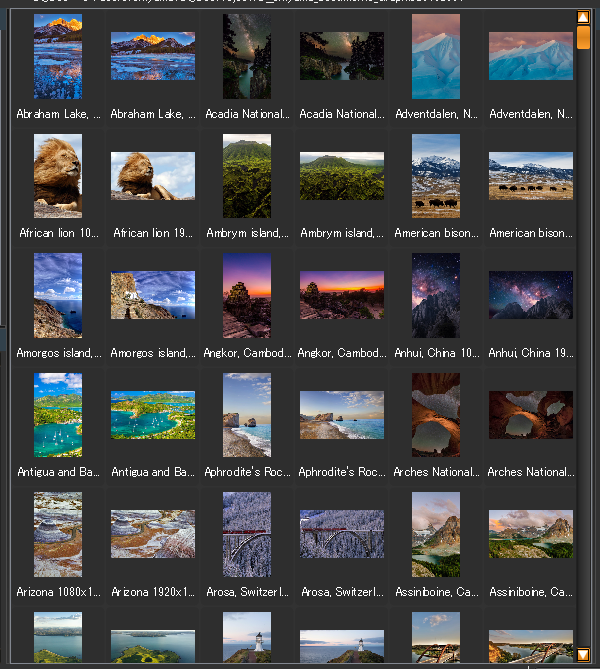Select the portrait American bison thumbnail
The width and height of the screenshot is (600, 669).
click(436, 176)
